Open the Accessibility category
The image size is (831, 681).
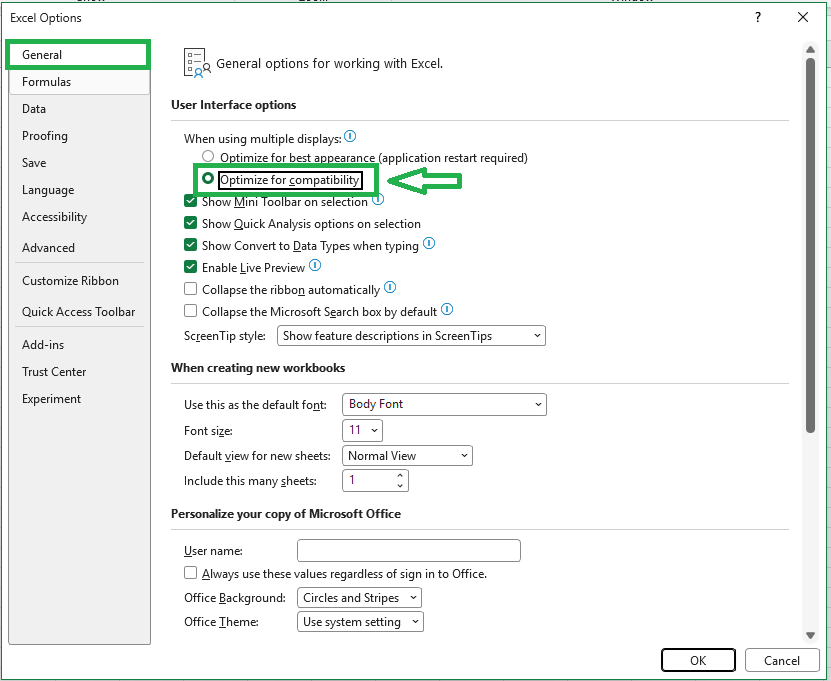[79, 217]
